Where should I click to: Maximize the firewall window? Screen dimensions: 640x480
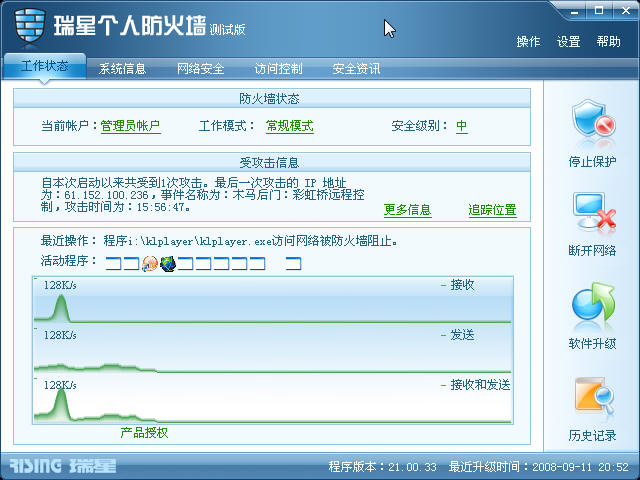[599, 11]
